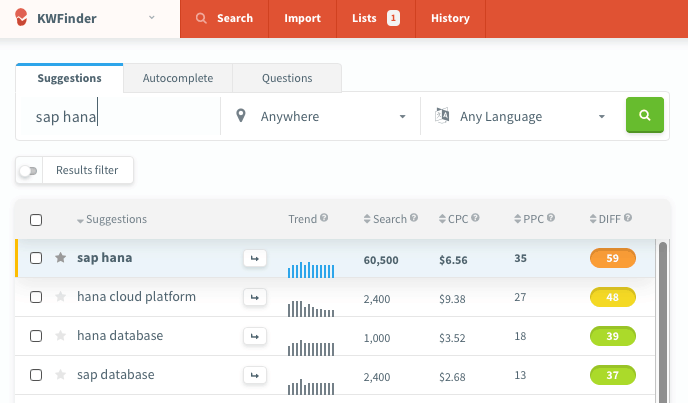Click the arrow button for hana database
688x403 pixels.
coord(255,337)
